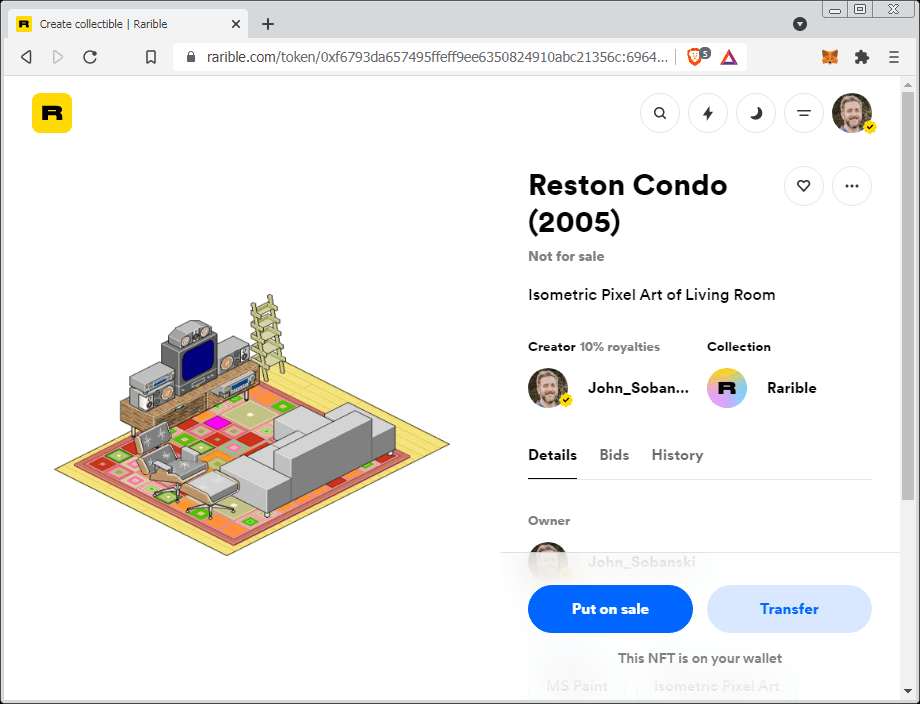
Task: Switch to the Bids tab
Action: pos(614,455)
